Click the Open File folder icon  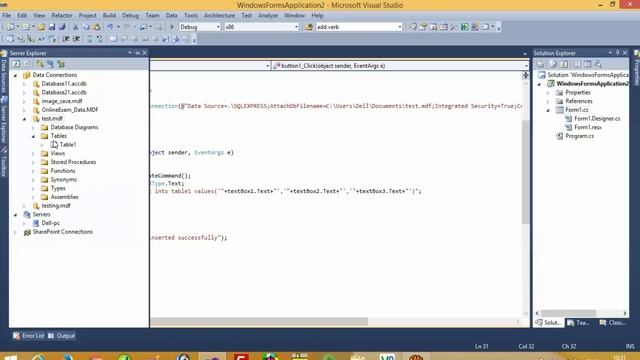pos(41,27)
